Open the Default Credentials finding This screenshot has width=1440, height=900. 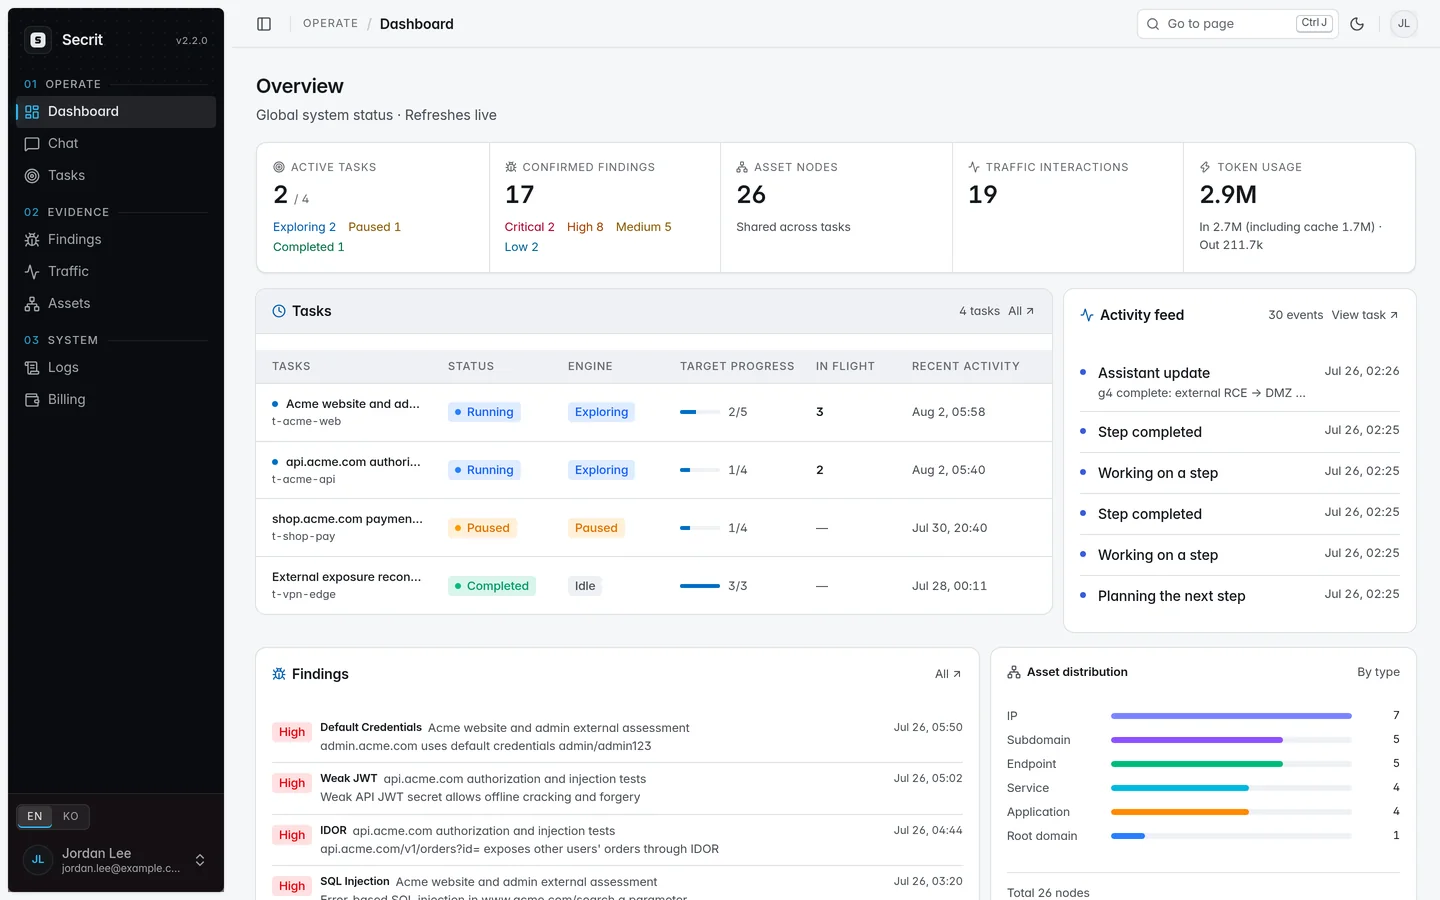click(617, 737)
